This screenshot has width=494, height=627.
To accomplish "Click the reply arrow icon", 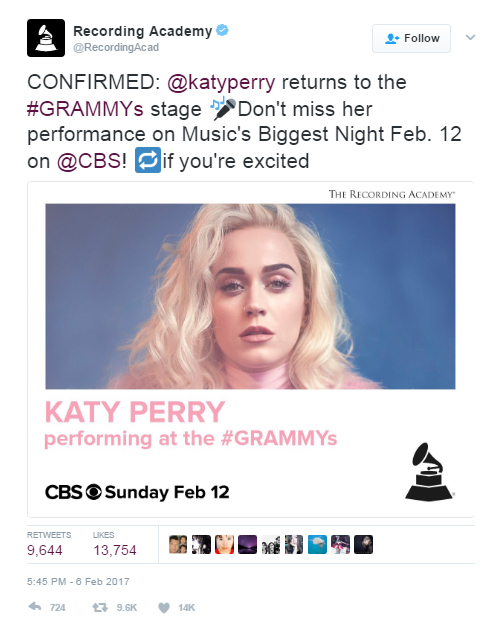I will 35,607.
